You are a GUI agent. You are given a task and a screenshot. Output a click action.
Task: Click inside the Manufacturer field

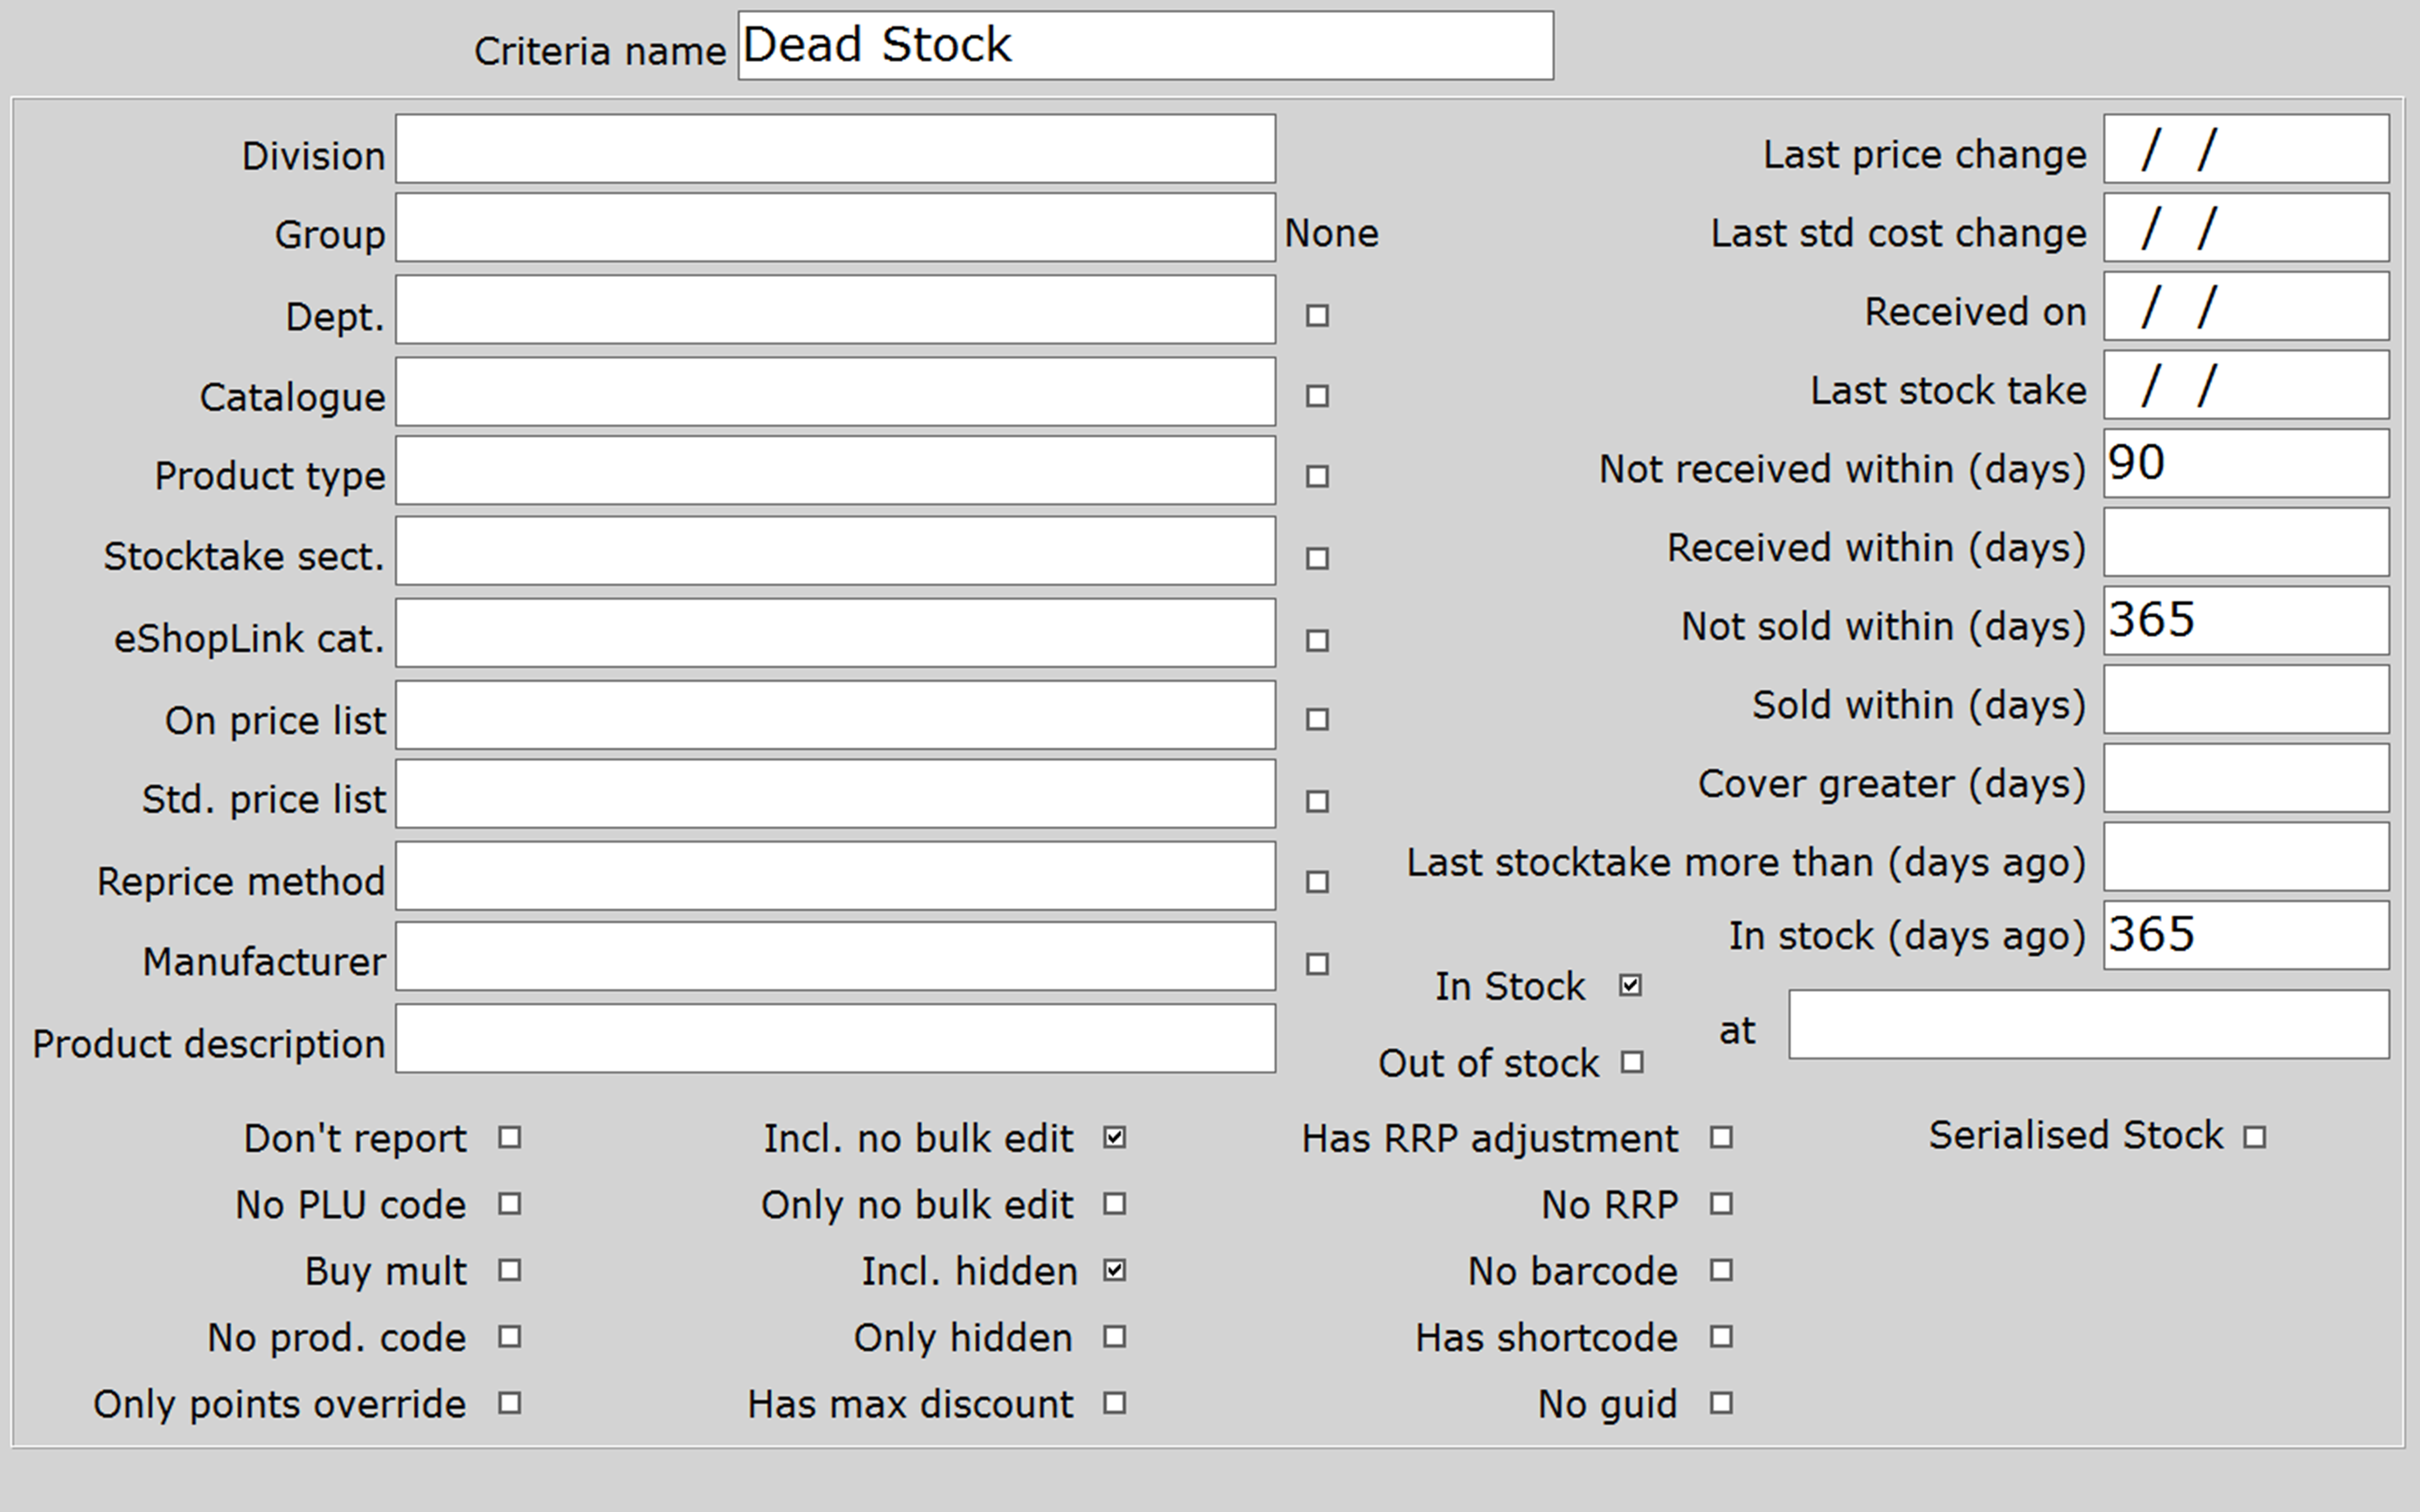tap(835, 955)
